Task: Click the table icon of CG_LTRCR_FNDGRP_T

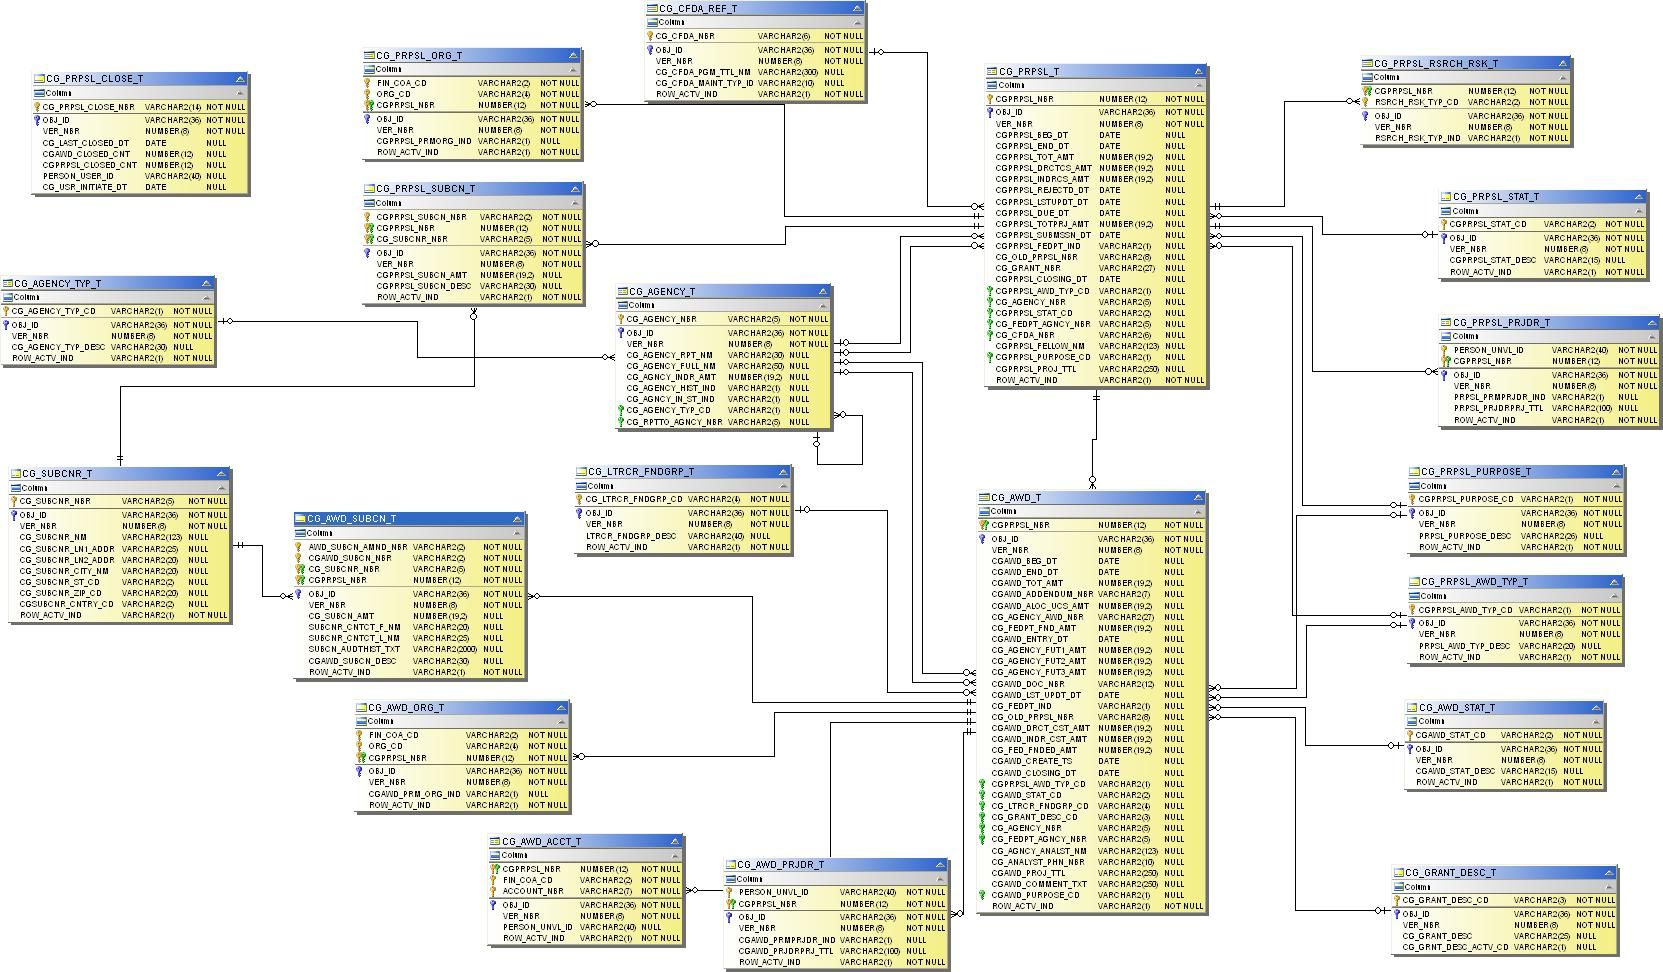Action: point(582,472)
